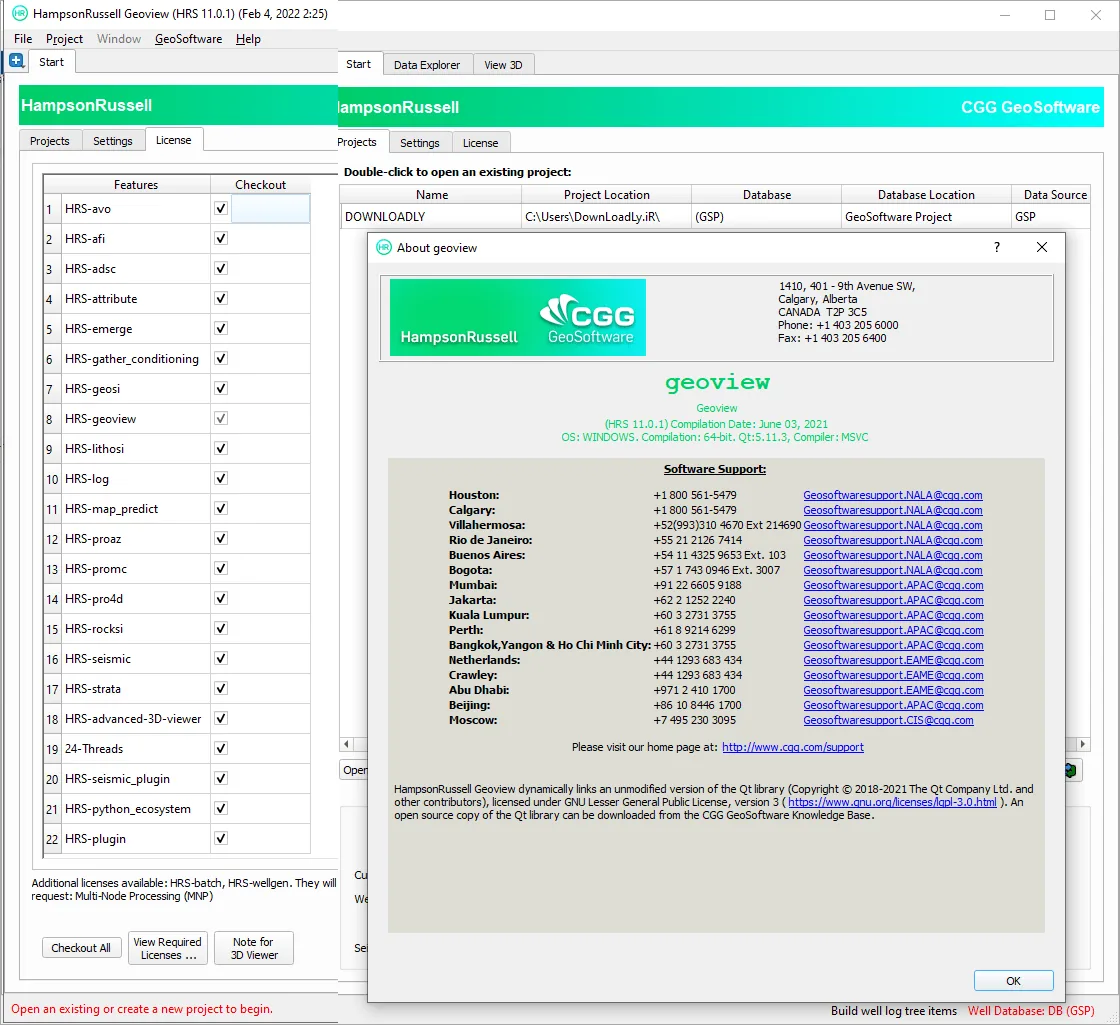1120x1025 pixels.
Task: Click the Checkout All button
Action: pos(81,948)
